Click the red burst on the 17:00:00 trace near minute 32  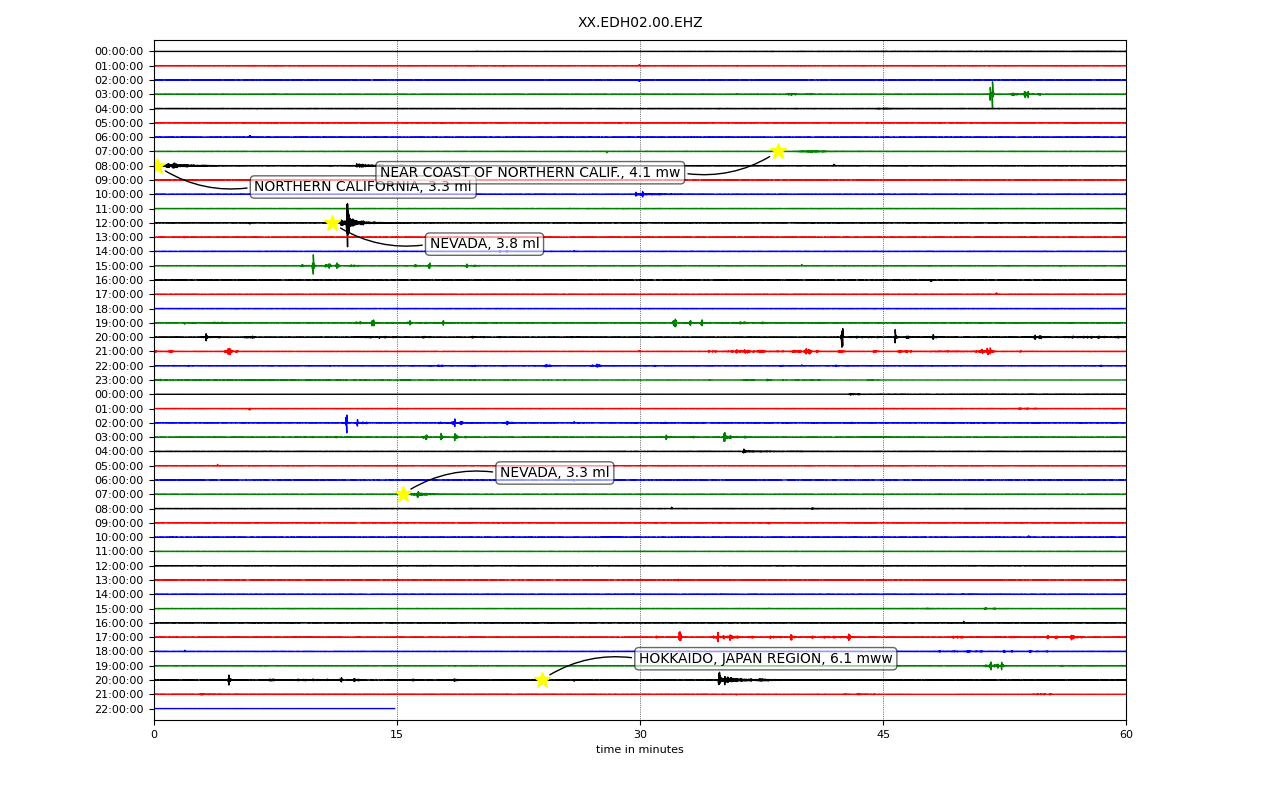[680, 637]
